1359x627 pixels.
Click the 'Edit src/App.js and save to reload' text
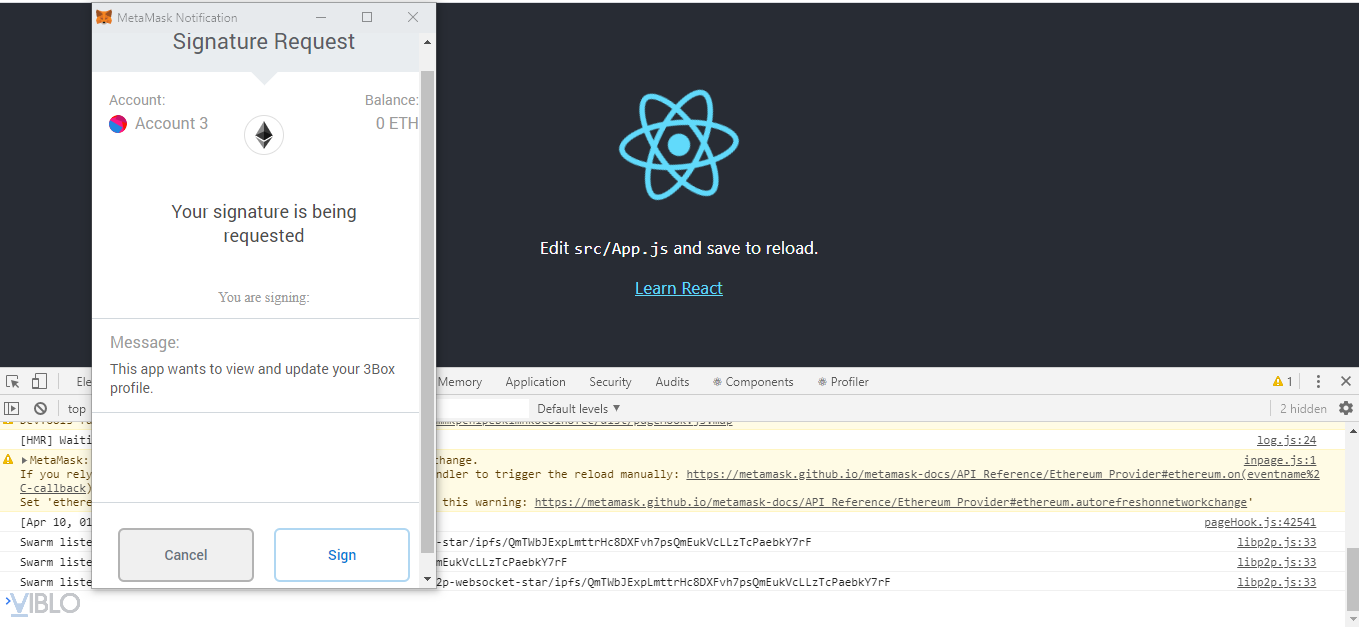[679, 248]
